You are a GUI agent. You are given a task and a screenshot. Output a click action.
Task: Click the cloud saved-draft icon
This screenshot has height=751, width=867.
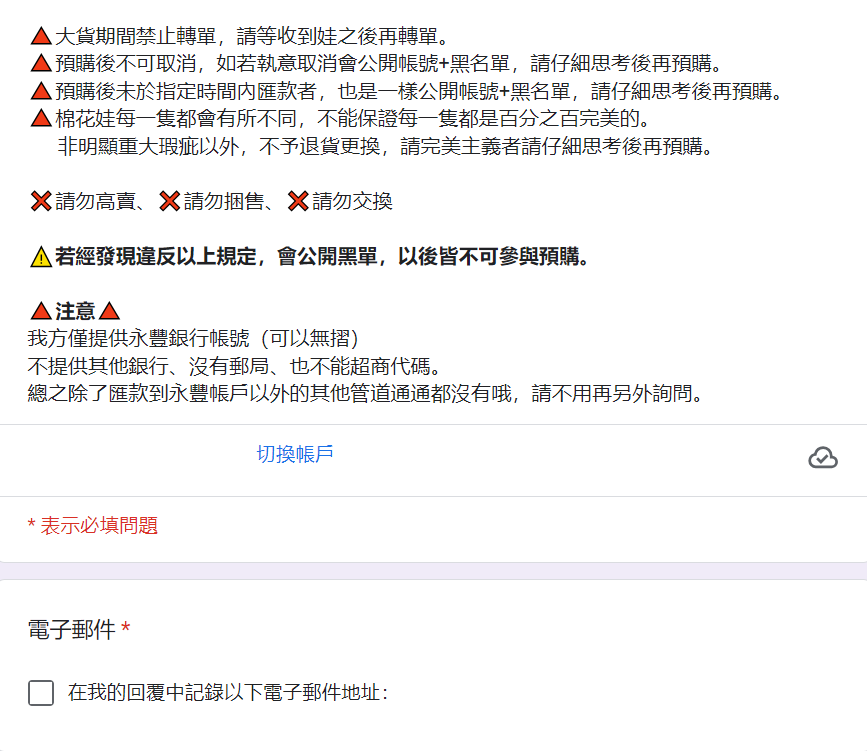click(823, 458)
